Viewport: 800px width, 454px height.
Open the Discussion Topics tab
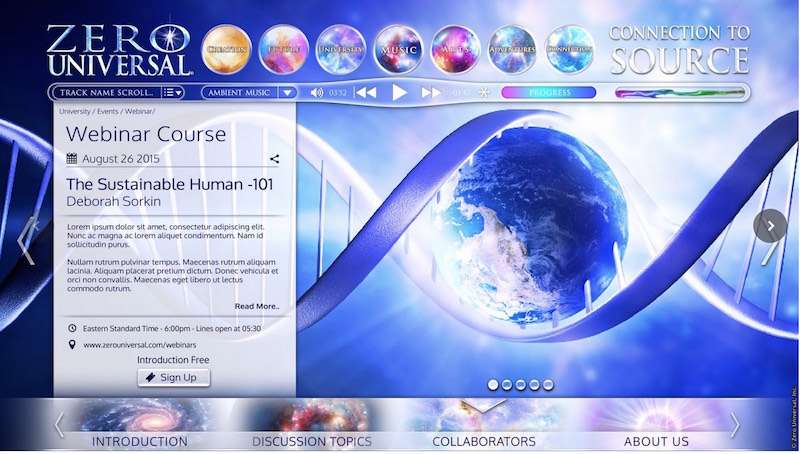[312, 441]
